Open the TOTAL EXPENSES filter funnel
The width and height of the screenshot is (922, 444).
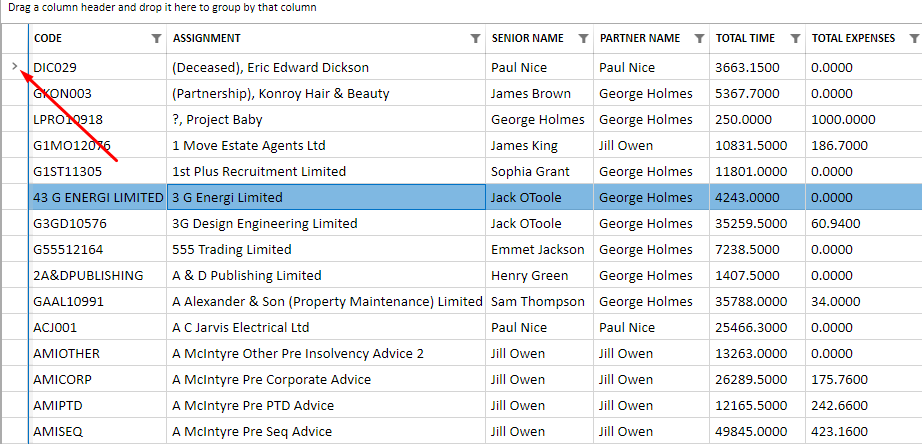pyautogui.click(x=914, y=39)
